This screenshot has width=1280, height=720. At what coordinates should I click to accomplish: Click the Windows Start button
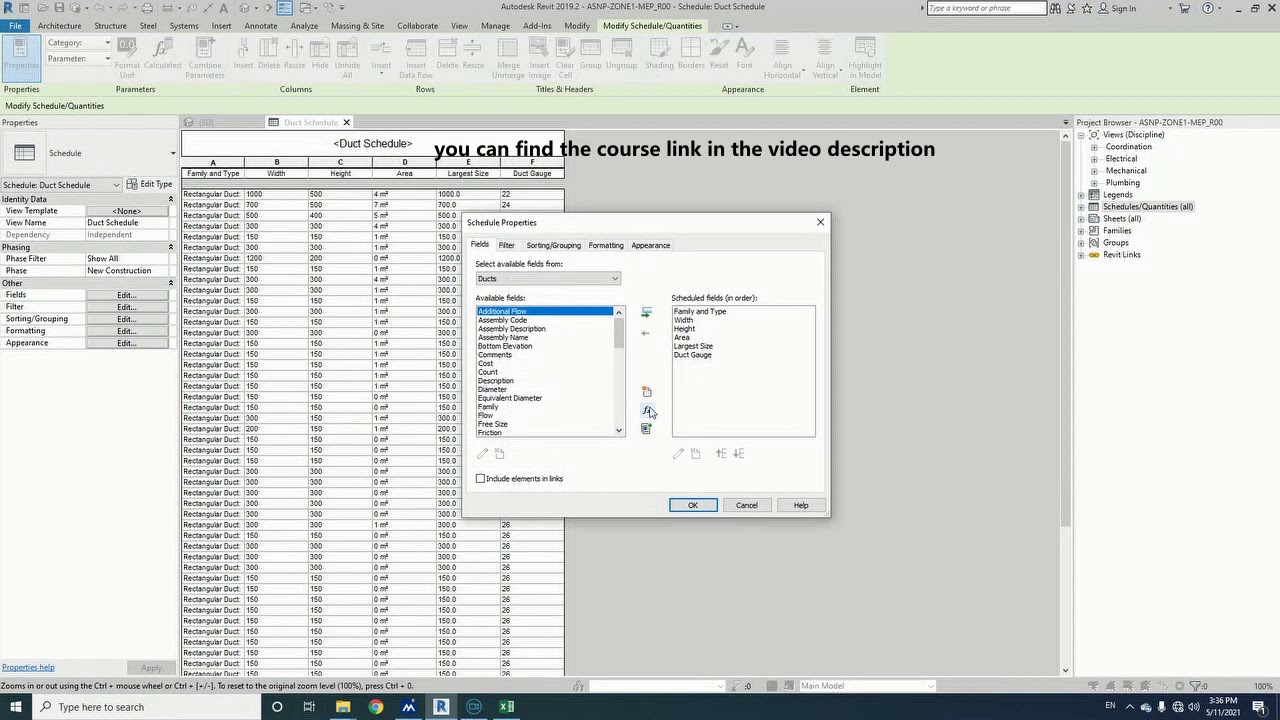pyautogui.click(x=15, y=707)
